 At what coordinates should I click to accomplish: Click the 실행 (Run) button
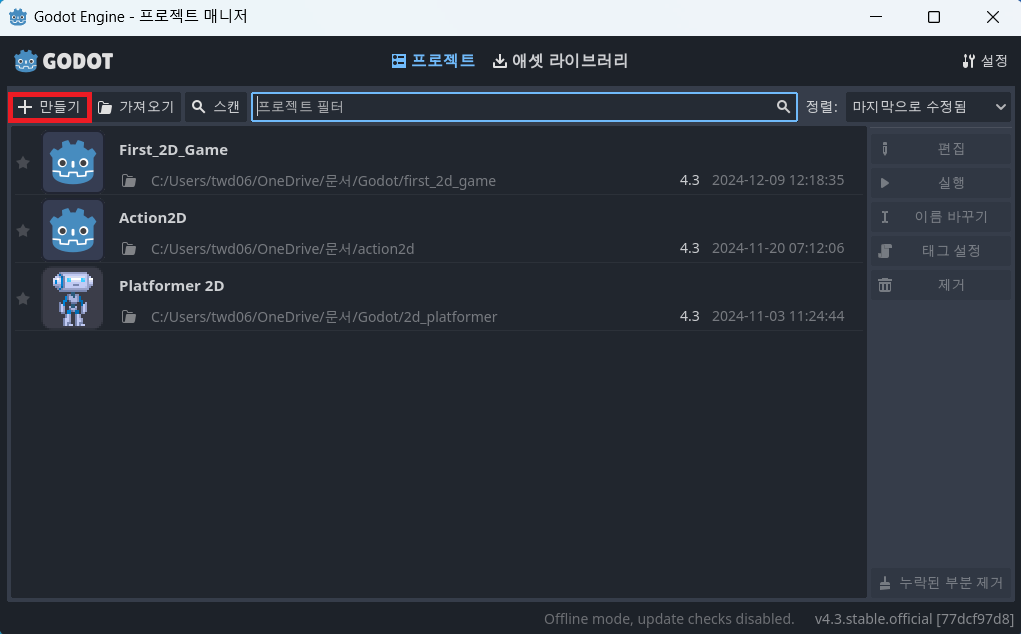pyautogui.click(x=941, y=183)
